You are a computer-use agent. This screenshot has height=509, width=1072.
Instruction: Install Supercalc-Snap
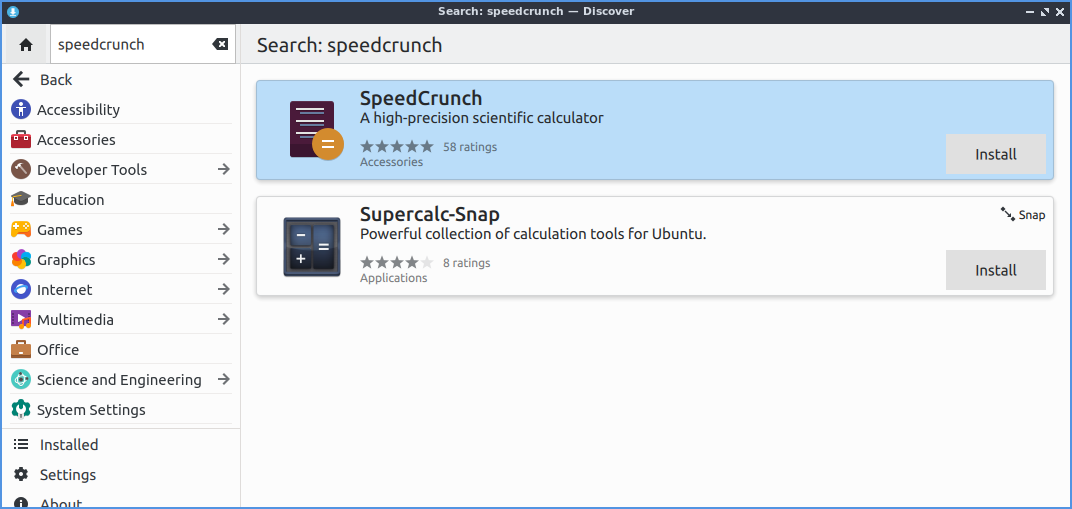click(x=995, y=270)
